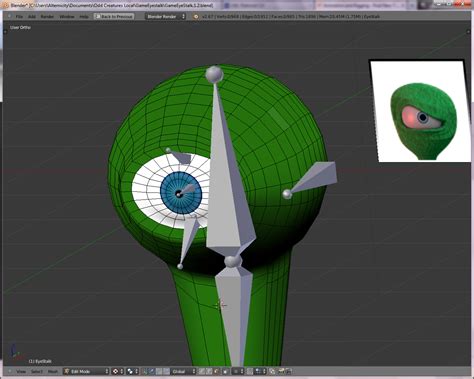Open the Mesh menu in the 3D viewport header

click(52, 371)
